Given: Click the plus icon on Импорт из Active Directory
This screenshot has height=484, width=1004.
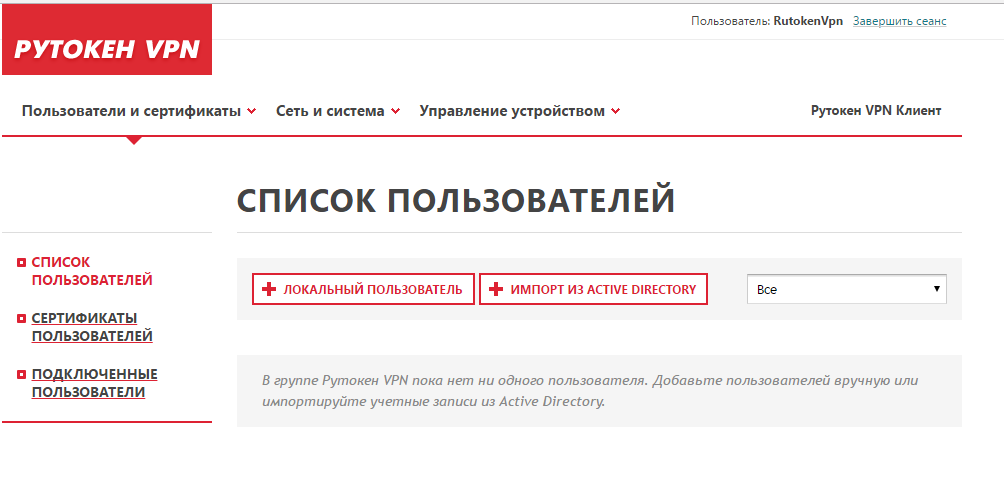Looking at the screenshot, I should (x=496, y=289).
